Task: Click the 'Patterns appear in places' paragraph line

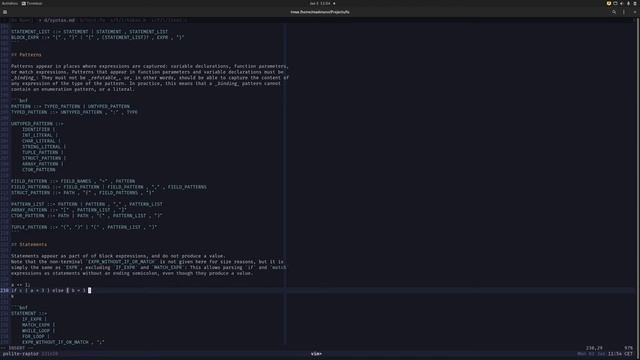Action: click(149, 66)
